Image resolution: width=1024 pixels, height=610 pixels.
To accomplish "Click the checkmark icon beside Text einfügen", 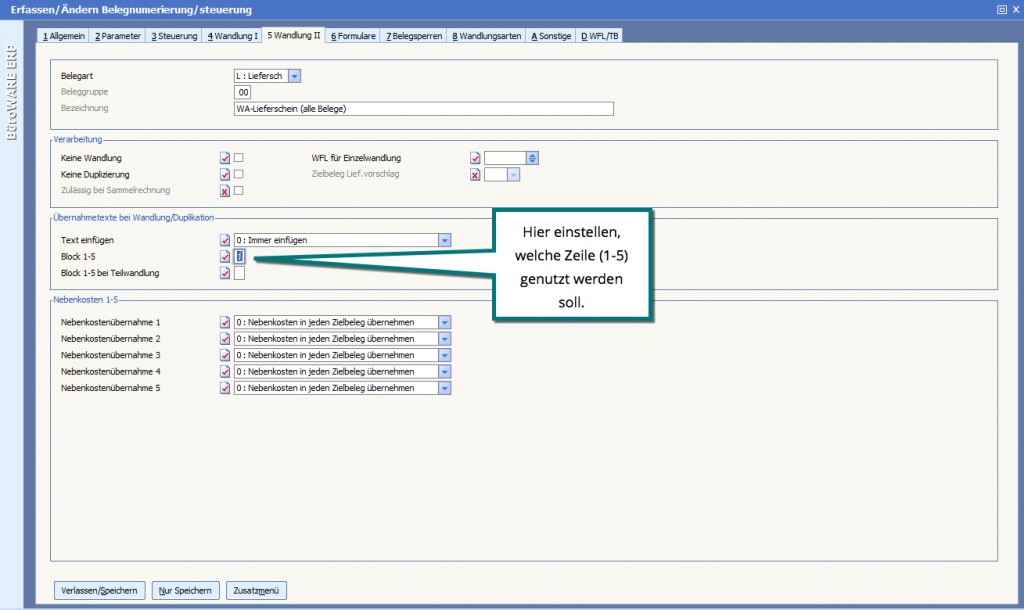I will click(x=225, y=240).
